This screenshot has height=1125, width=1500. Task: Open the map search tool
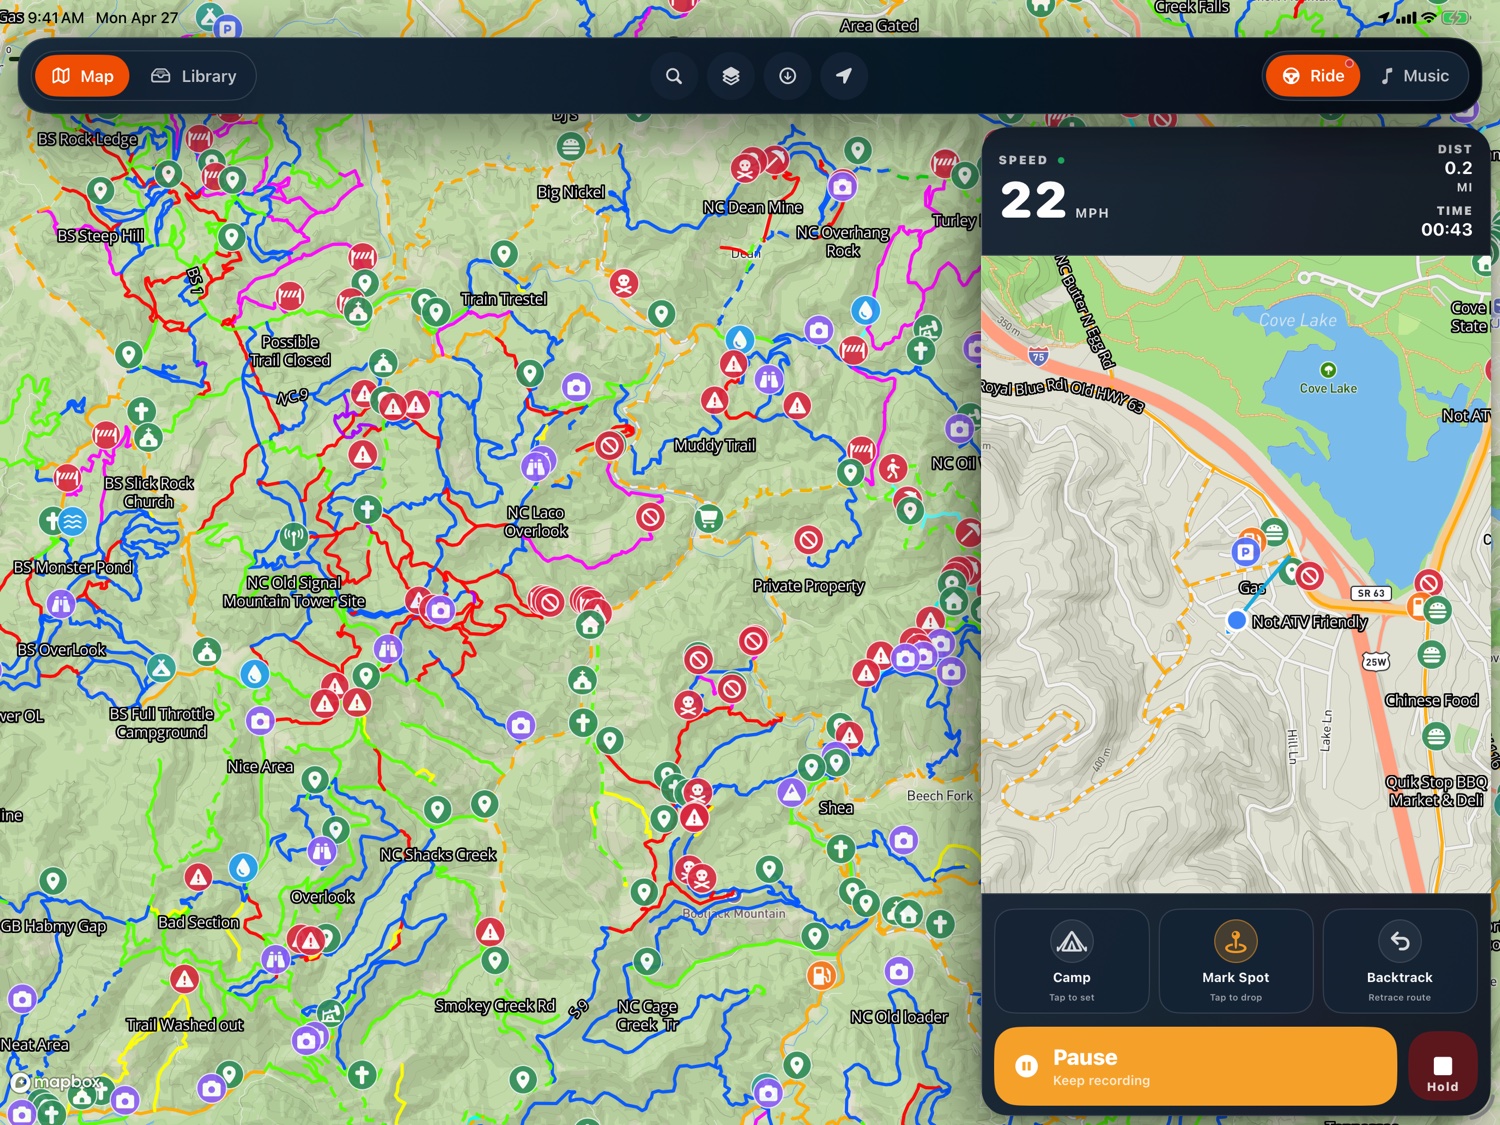674,76
